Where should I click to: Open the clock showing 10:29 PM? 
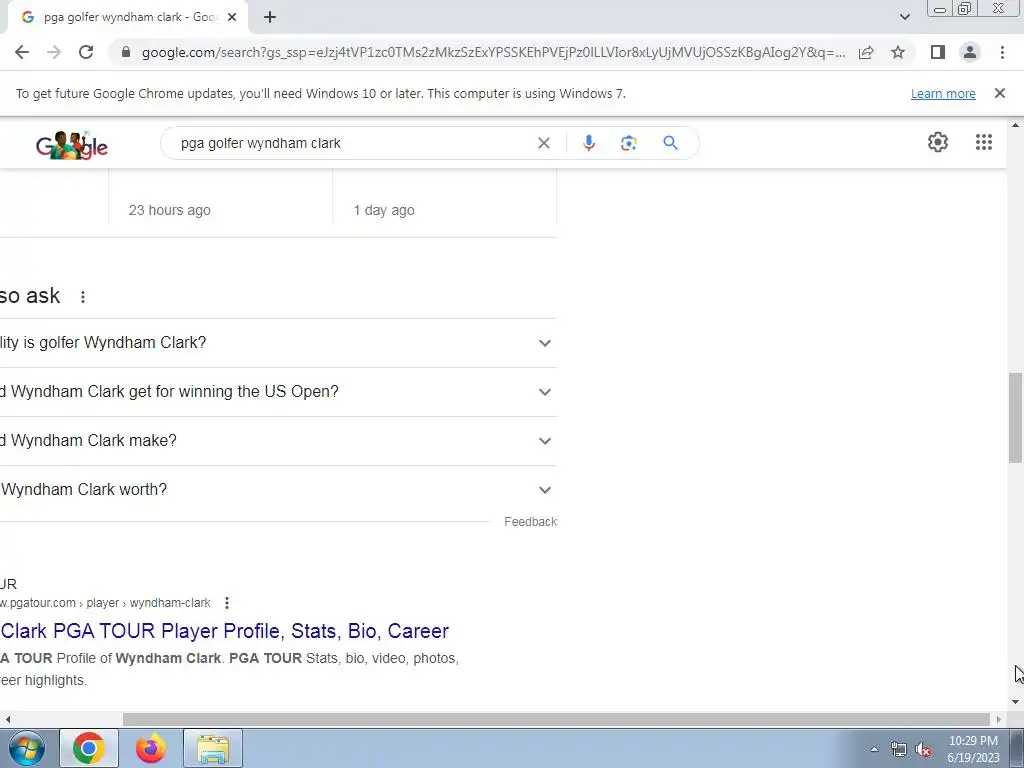(x=973, y=749)
